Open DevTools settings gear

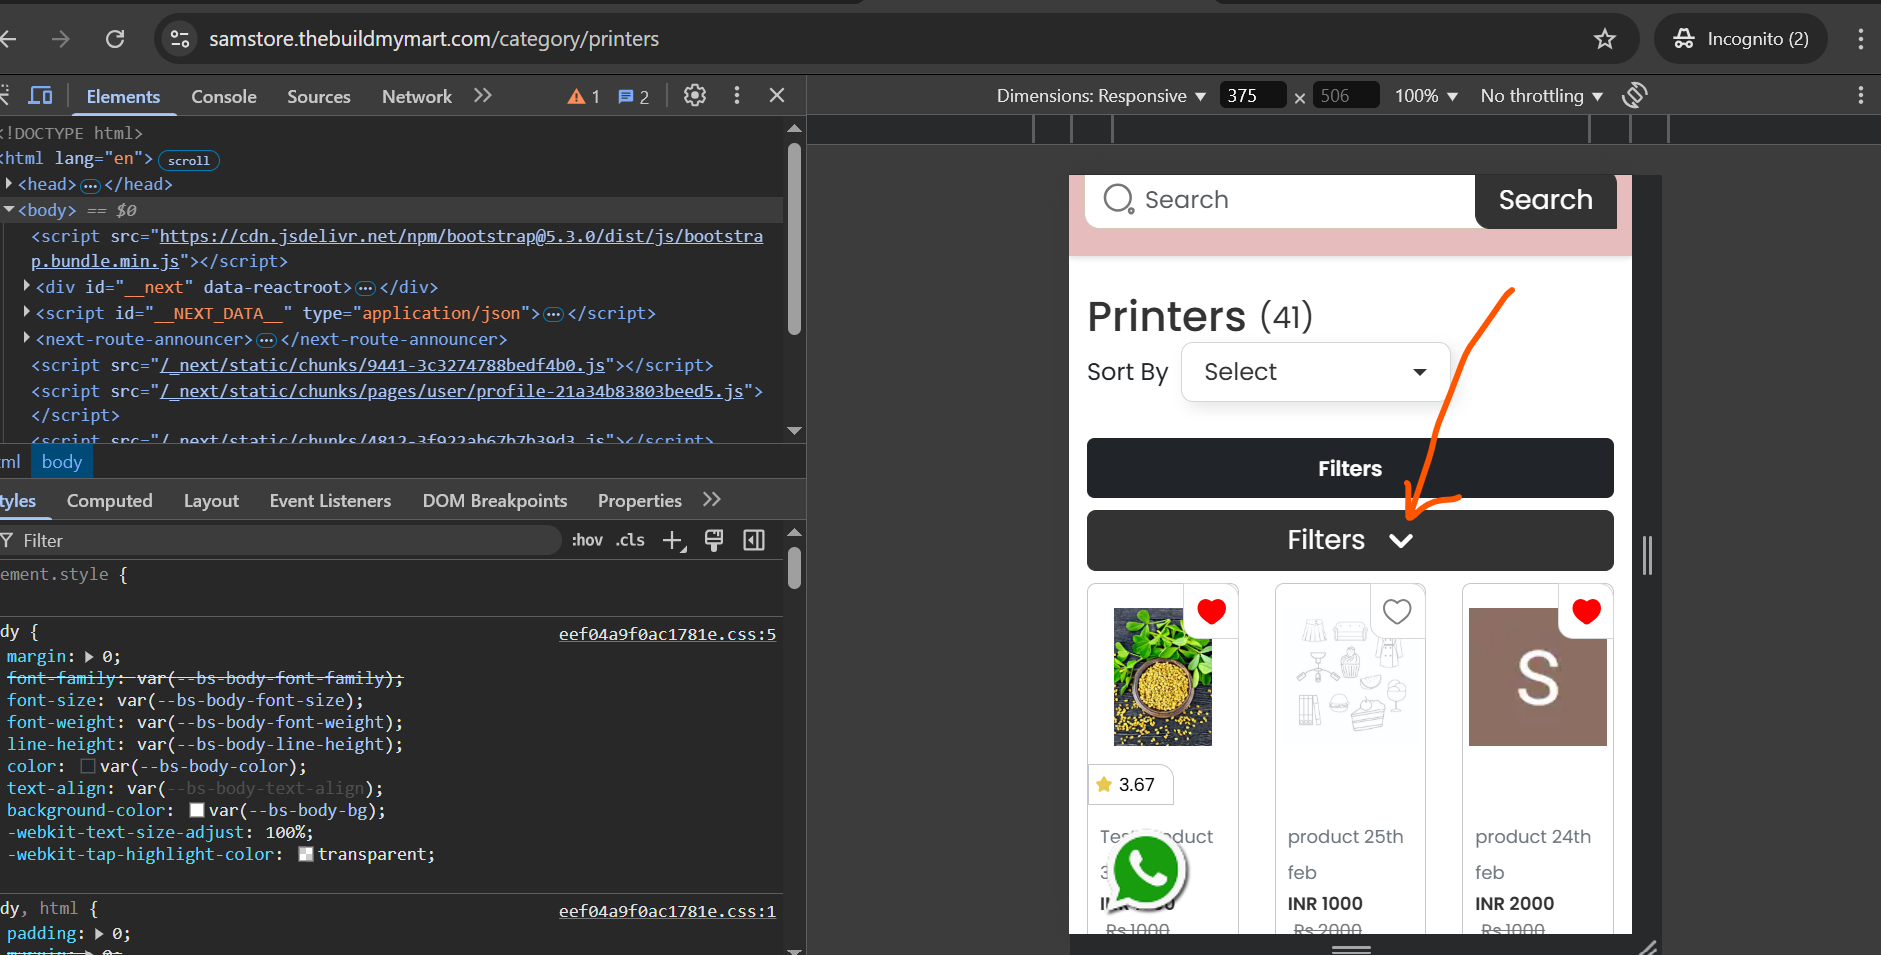pos(695,96)
